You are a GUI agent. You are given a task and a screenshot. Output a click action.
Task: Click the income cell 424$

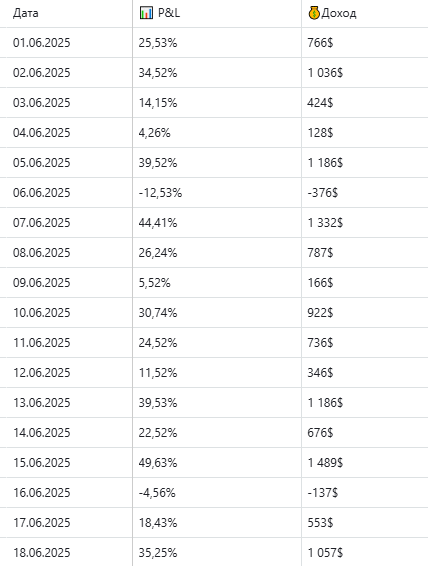point(320,103)
